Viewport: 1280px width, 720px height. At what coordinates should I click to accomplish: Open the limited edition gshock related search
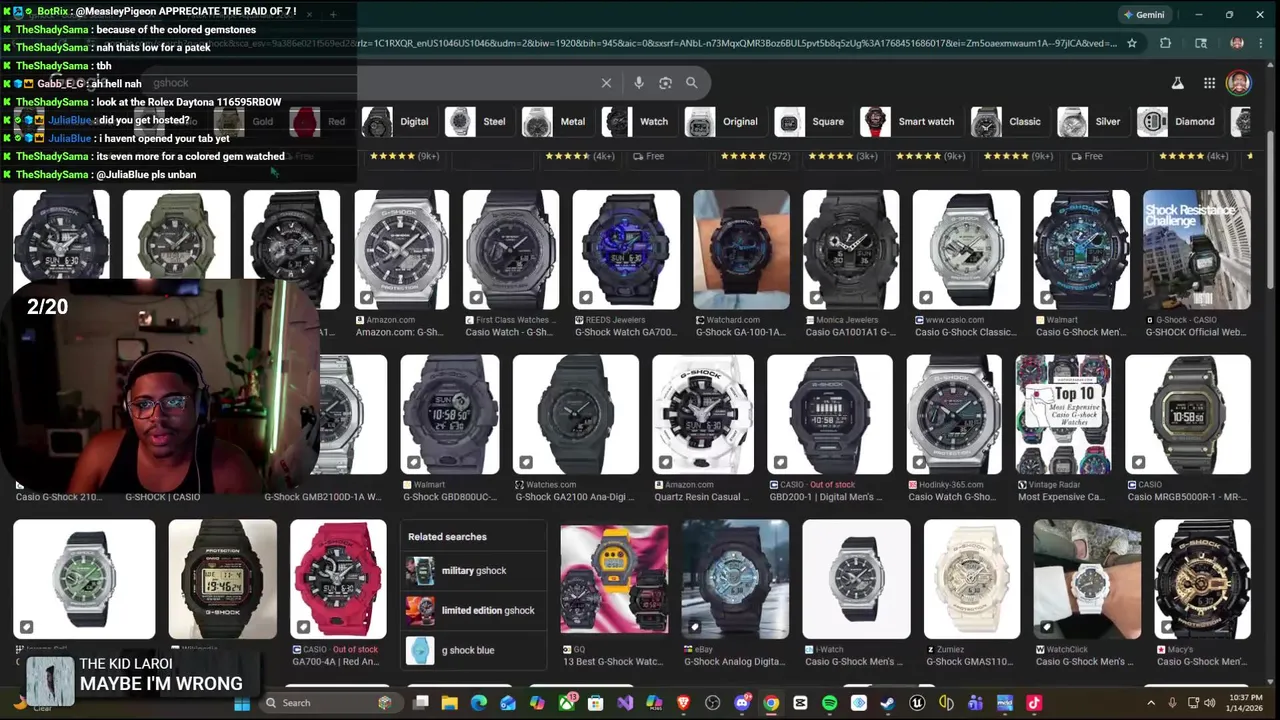(x=473, y=610)
